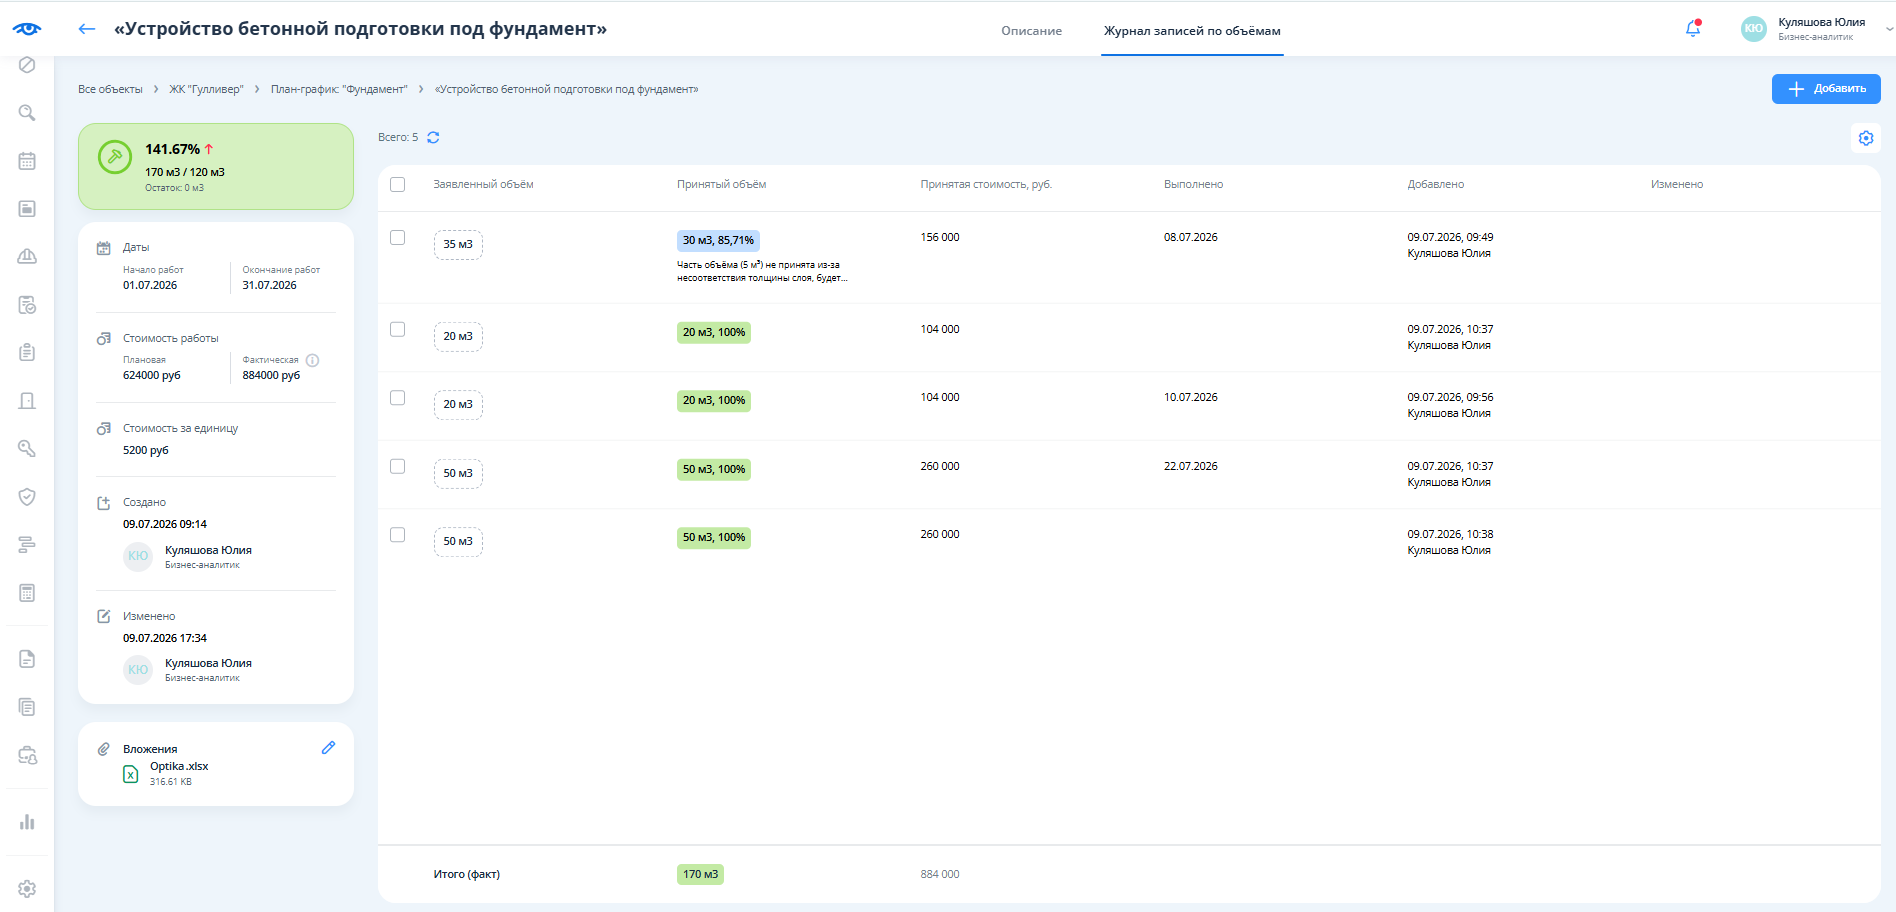Open the hard hat icon in sidebar

pos(27,257)
